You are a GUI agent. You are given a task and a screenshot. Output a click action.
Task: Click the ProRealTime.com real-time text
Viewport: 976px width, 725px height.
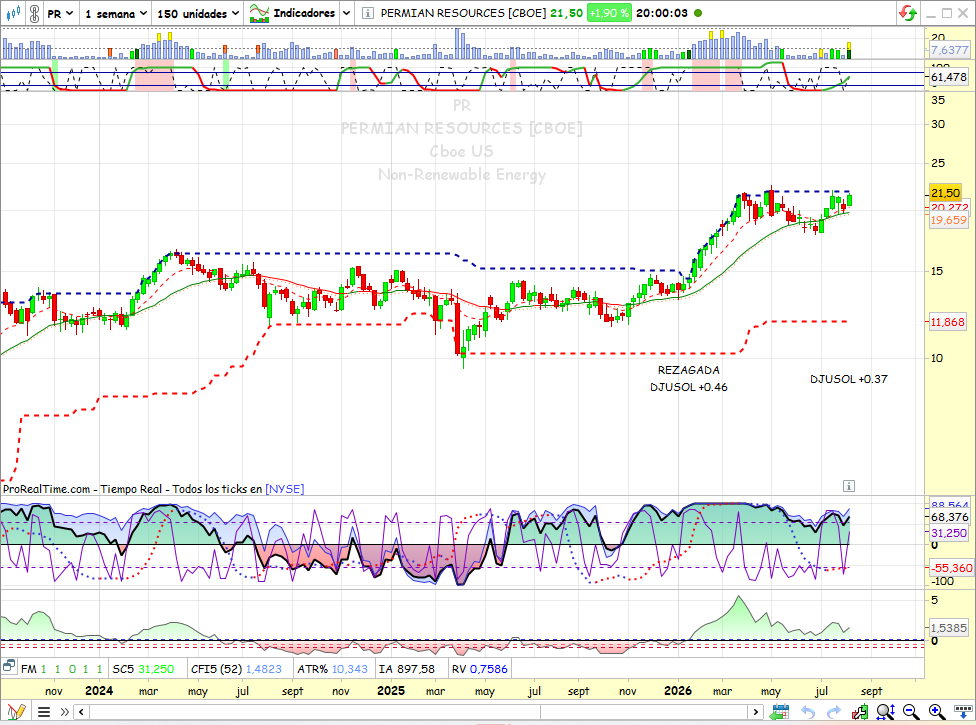pos(132,489)
